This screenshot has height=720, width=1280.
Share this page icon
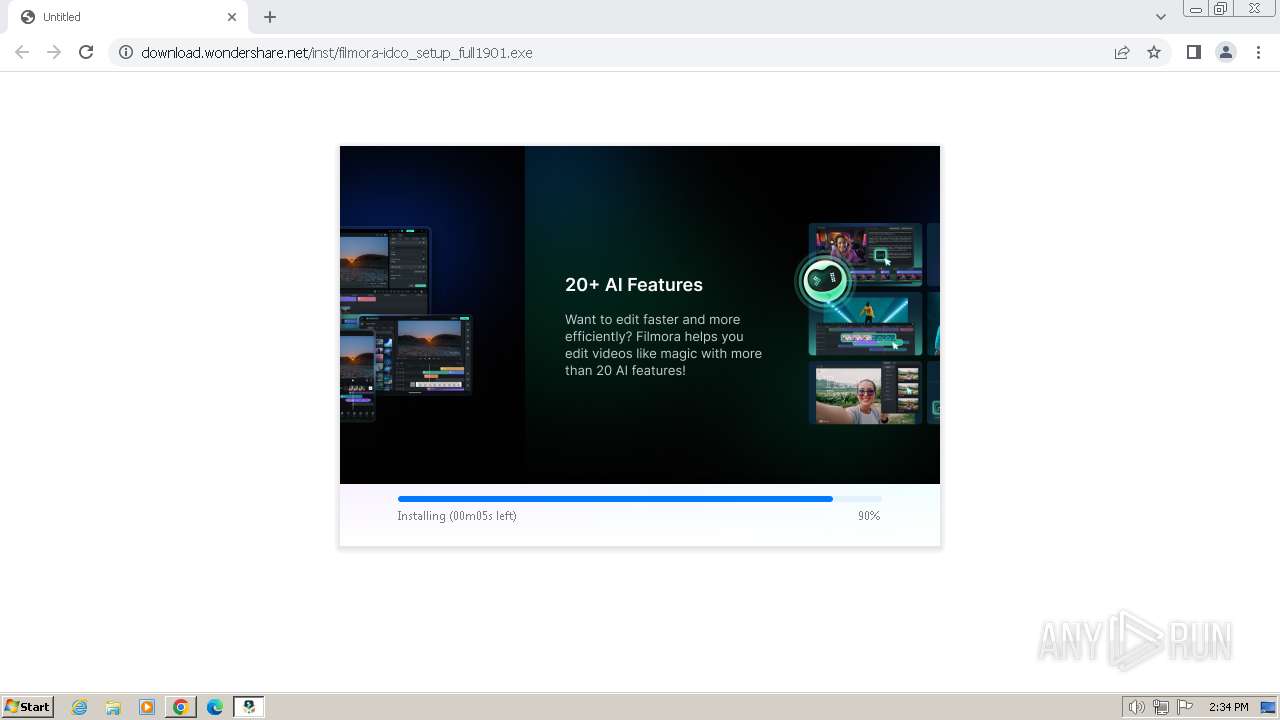(1122, 52)
